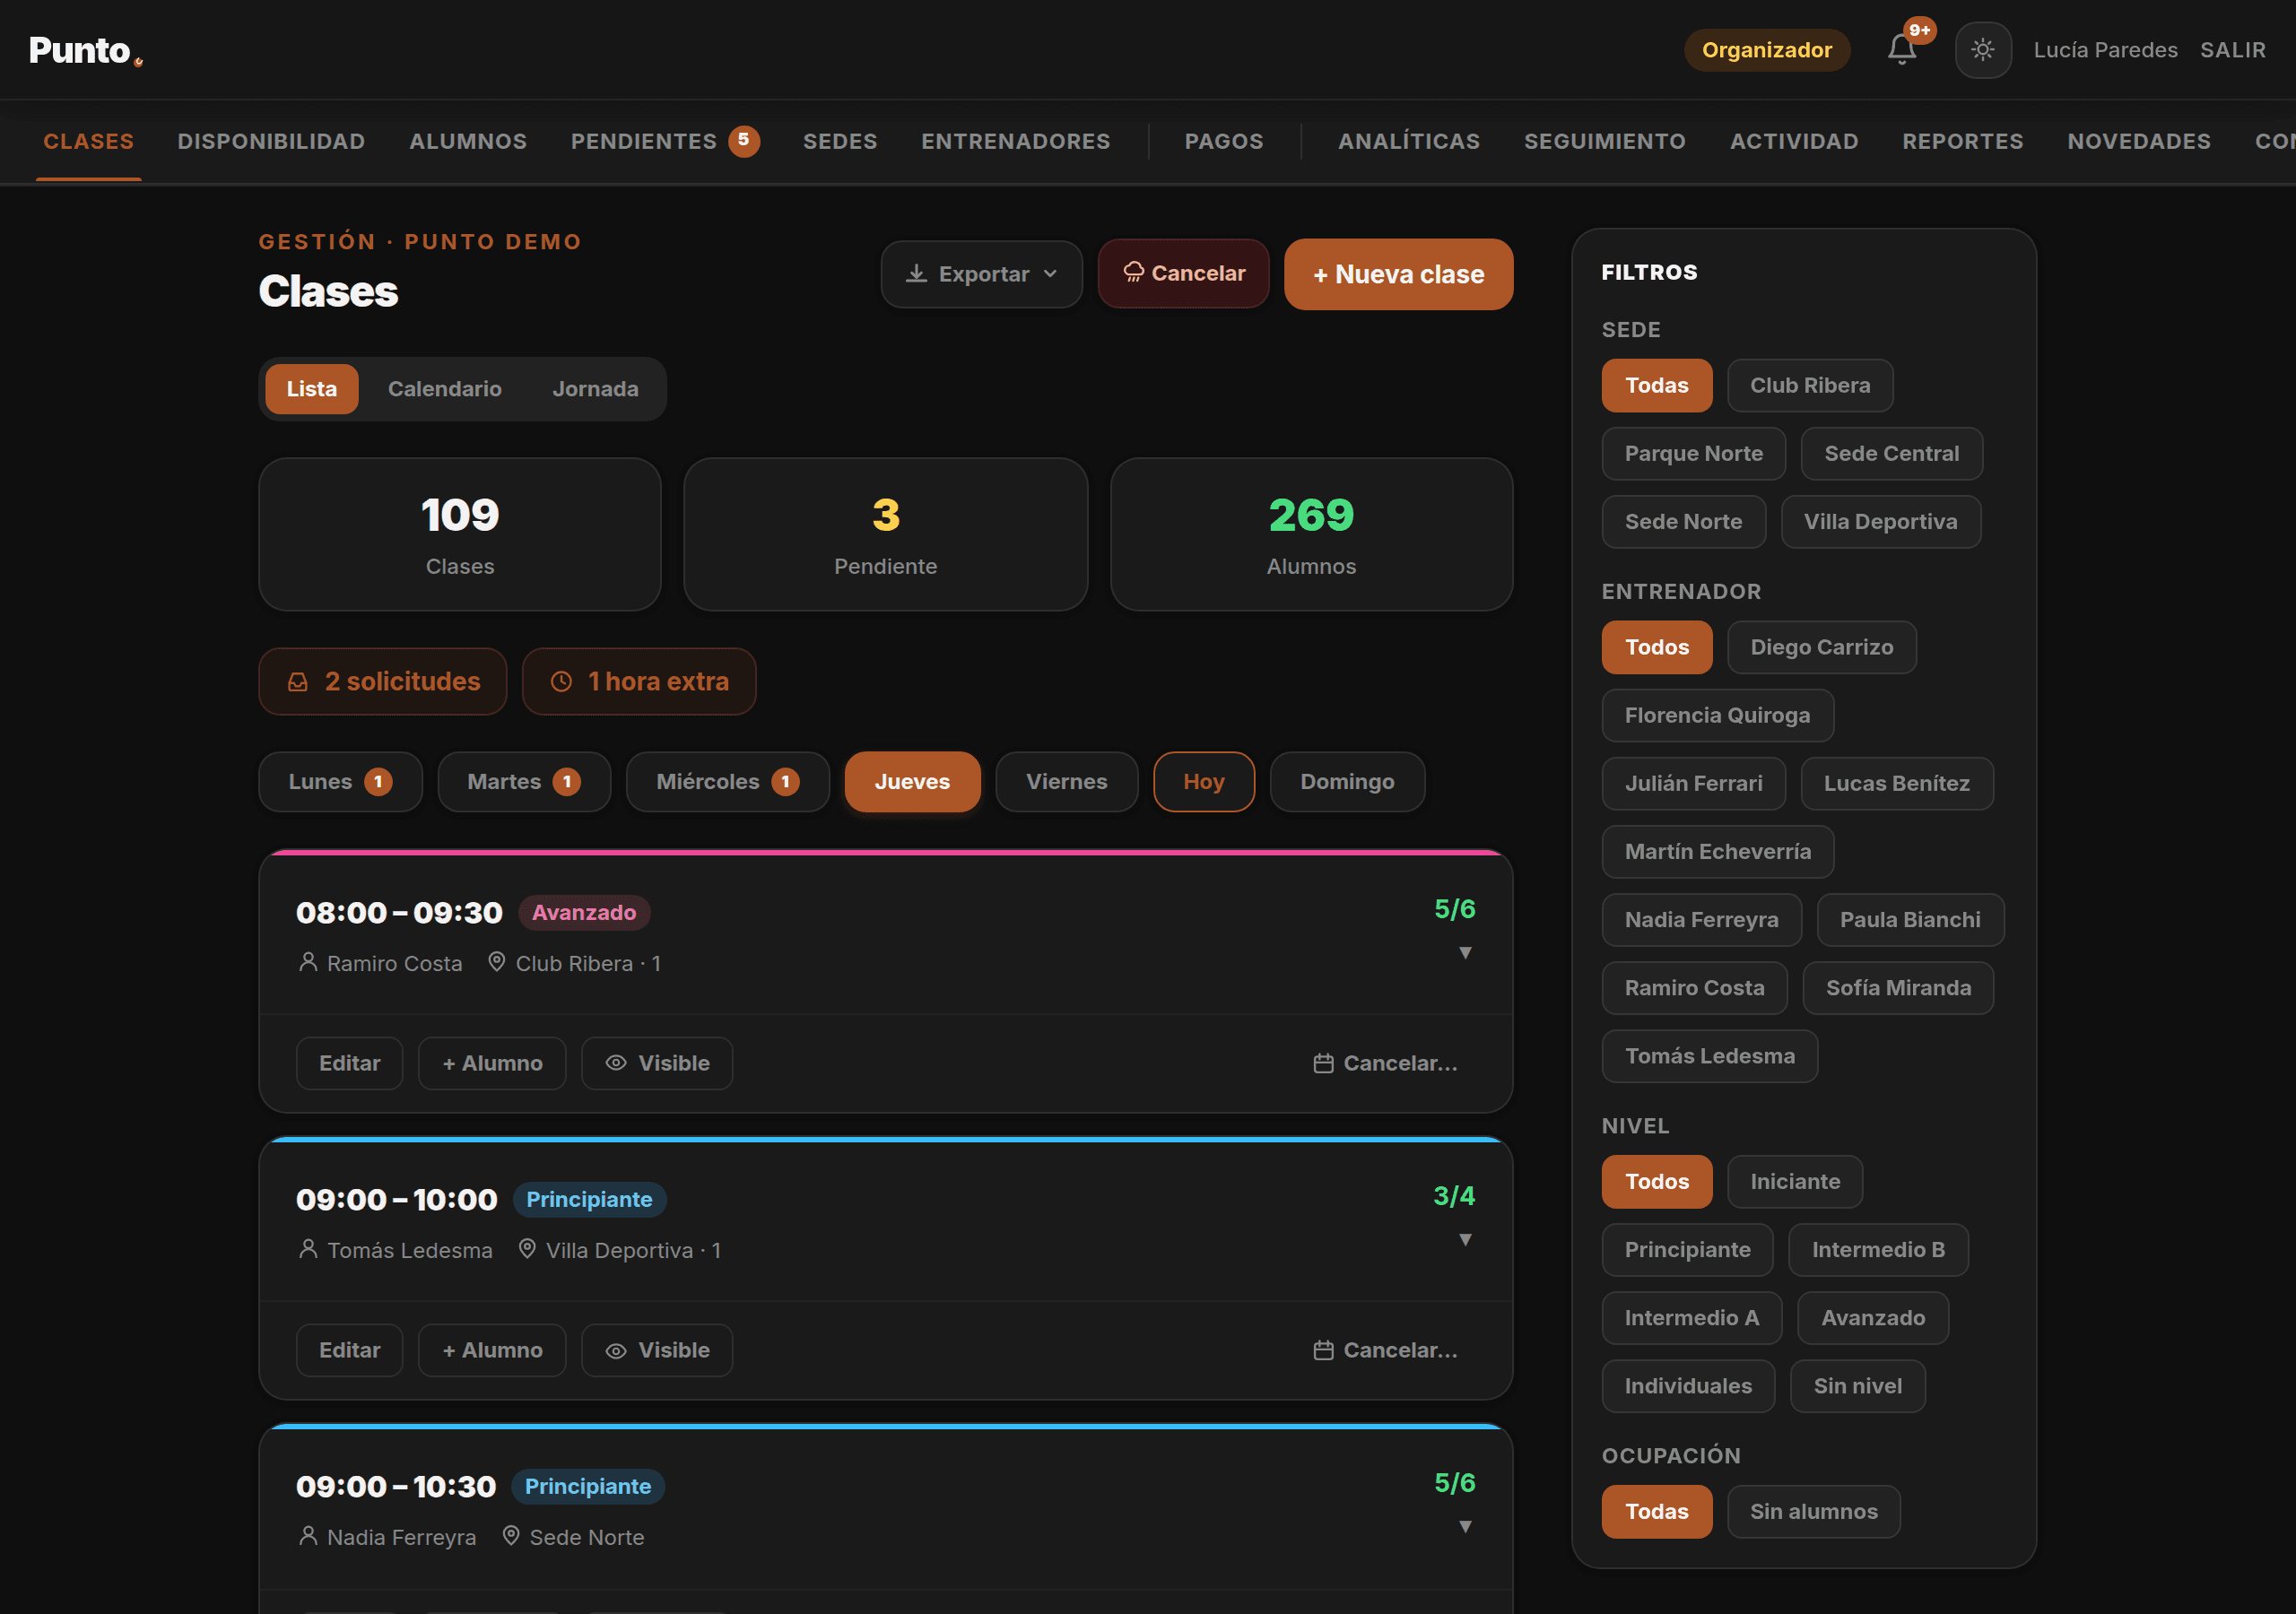Open the notifications bell

click(1902, 49)
